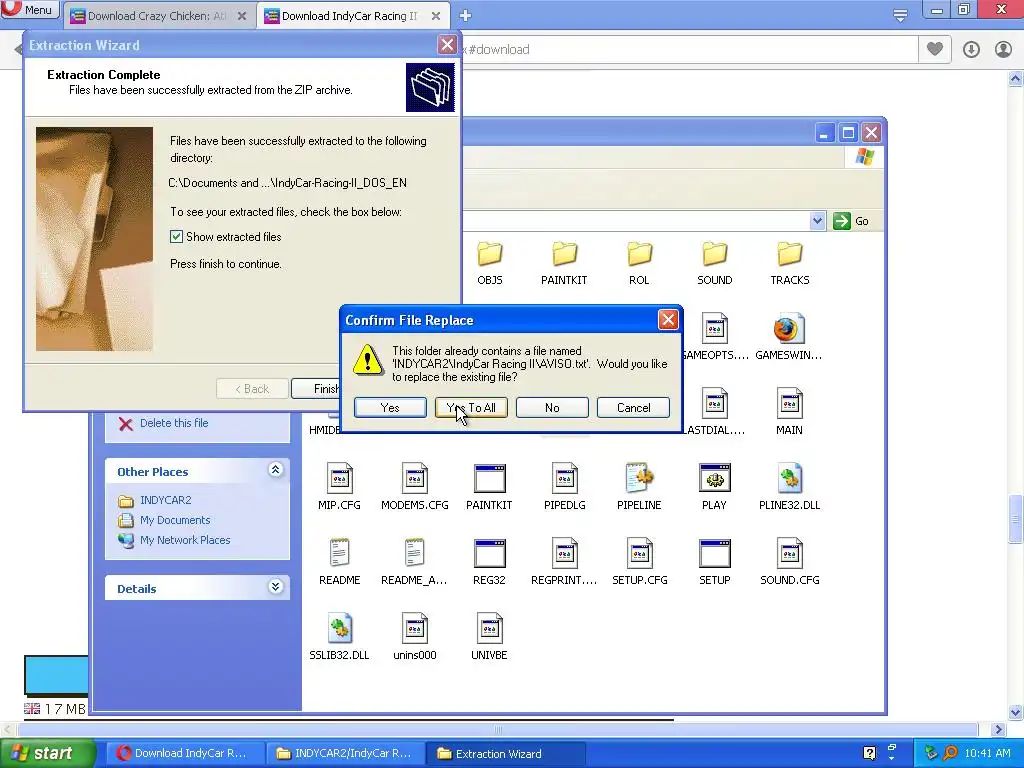Select the REGPRINT file
The width and height of the screenshot is (1024, 768).
pyautogui.click(x=564, y=561)
